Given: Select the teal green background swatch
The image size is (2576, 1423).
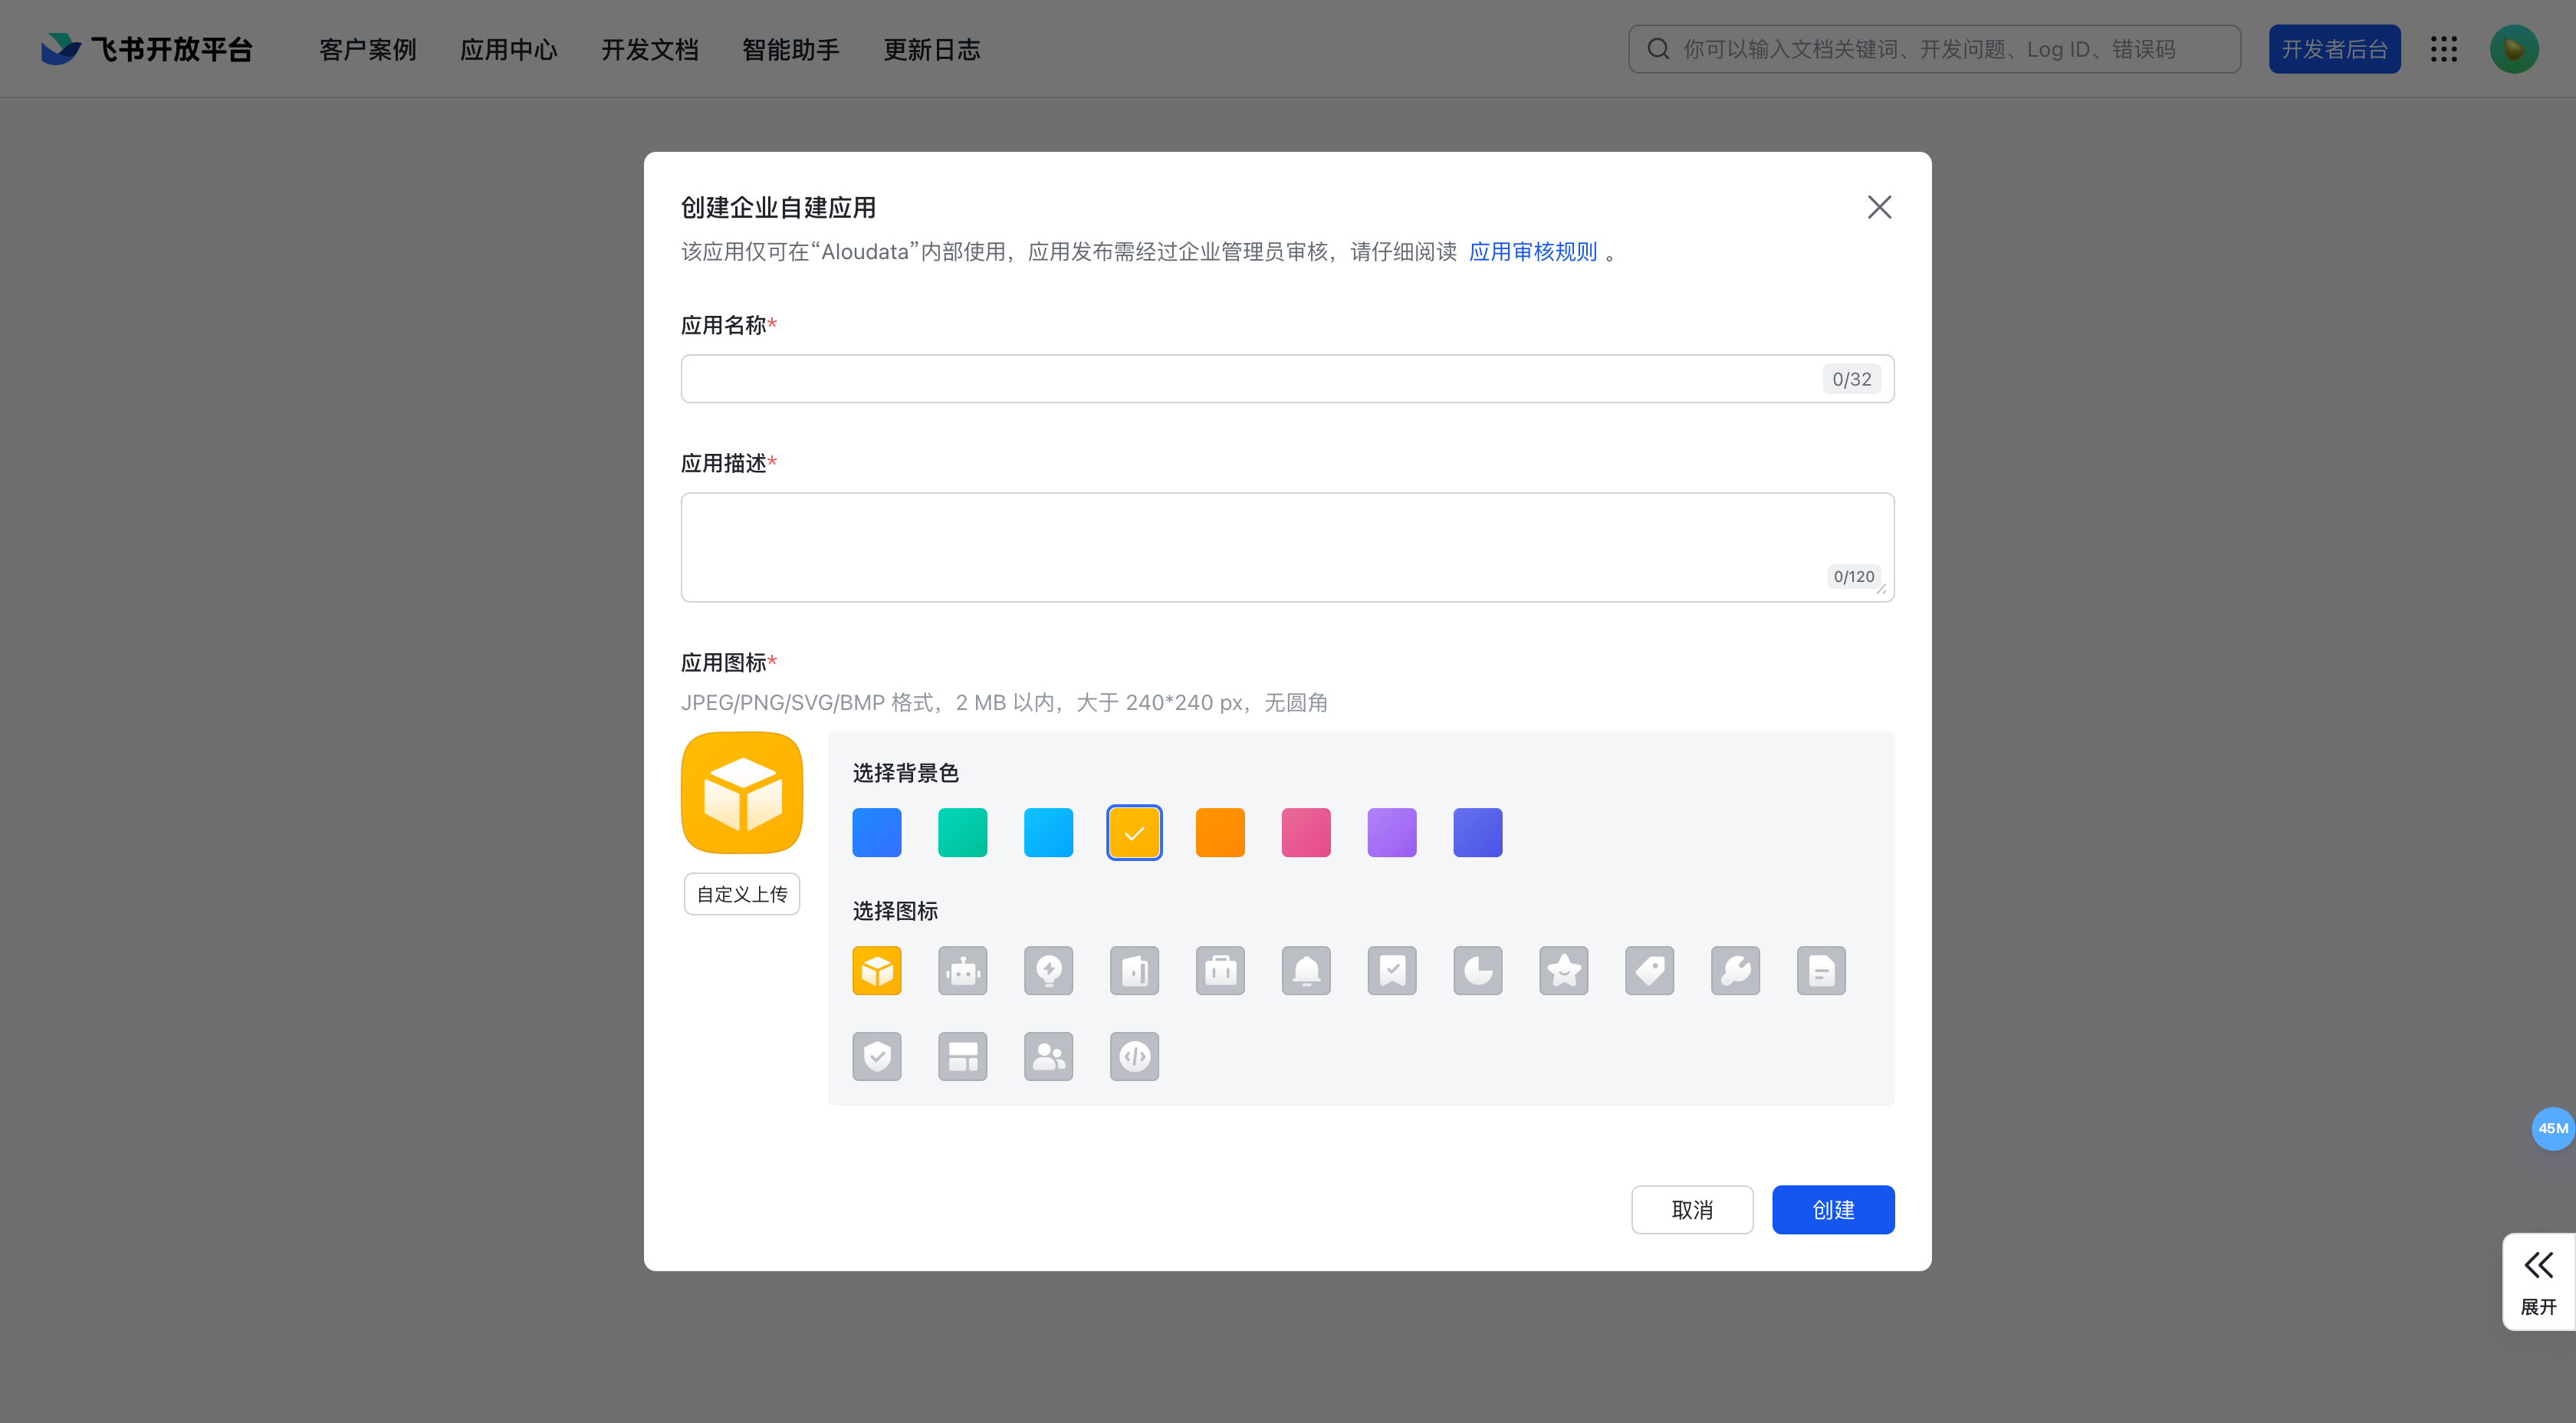Looking at the screenshot, I should [963, 833].
